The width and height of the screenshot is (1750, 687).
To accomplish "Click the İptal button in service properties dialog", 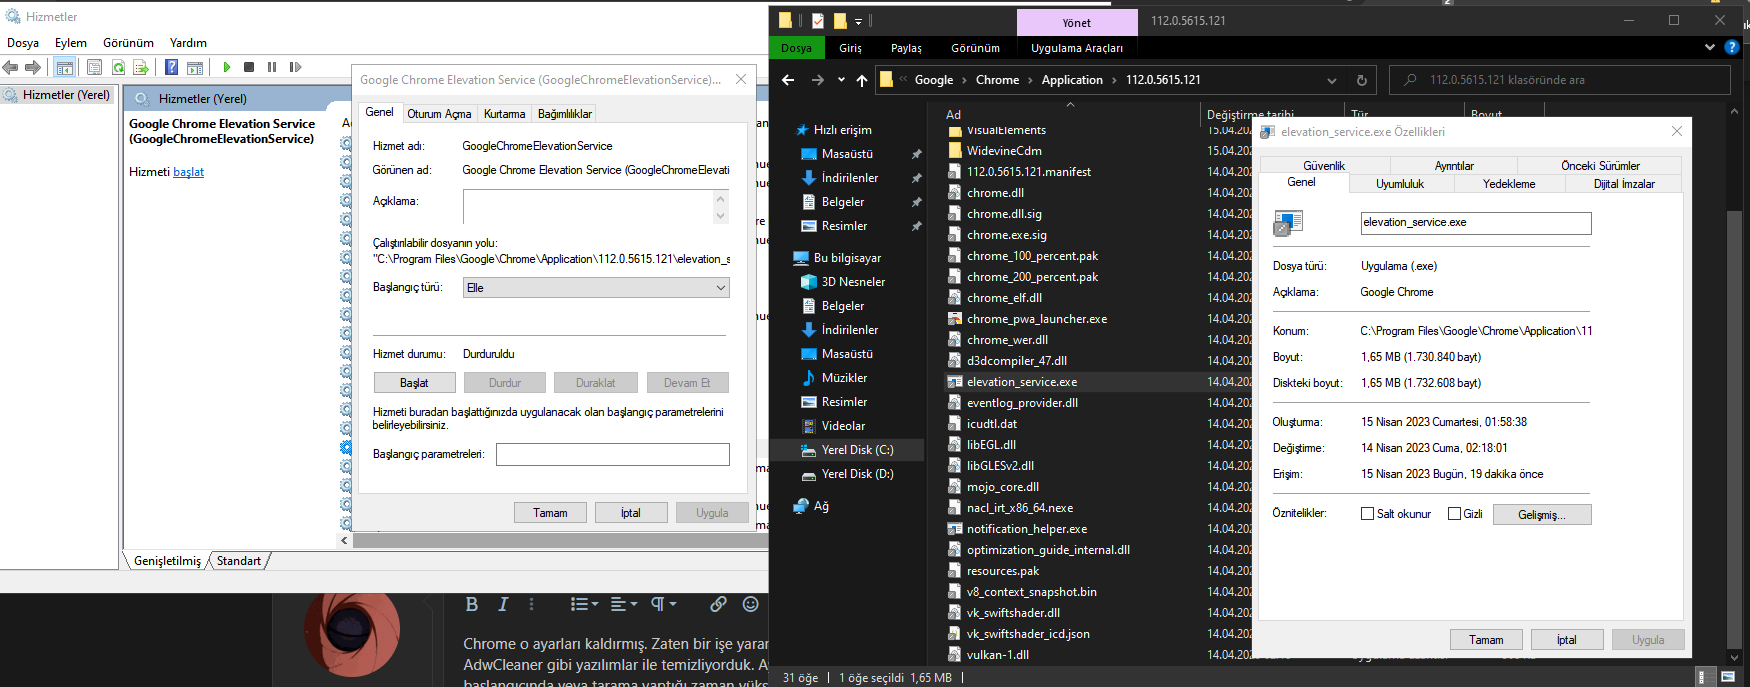I will point(631,513).
